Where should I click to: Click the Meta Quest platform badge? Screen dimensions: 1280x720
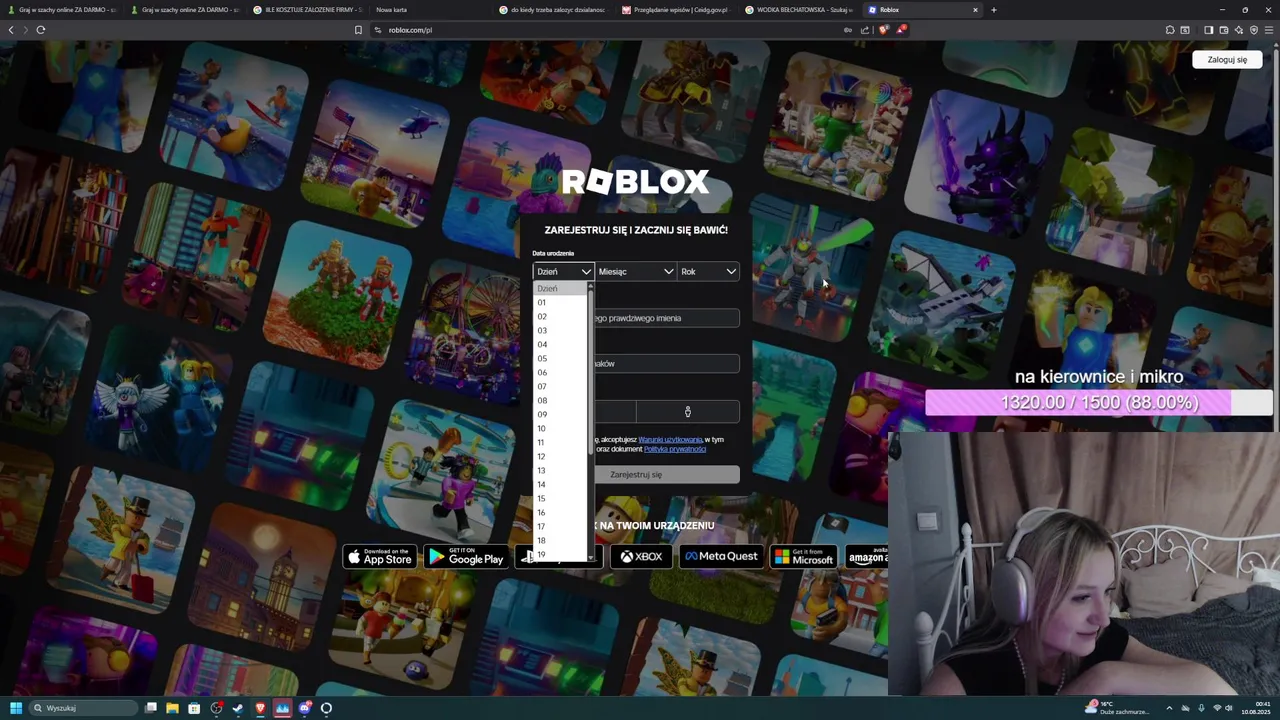(x=721, y=557)
